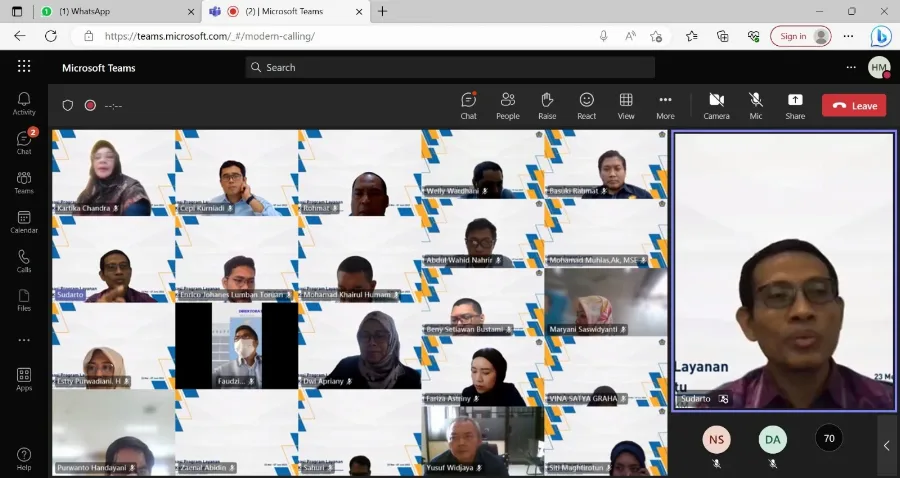Open the browser Favorites list
The width and height of the screenshot is (900, 478).
click(692, 36)
